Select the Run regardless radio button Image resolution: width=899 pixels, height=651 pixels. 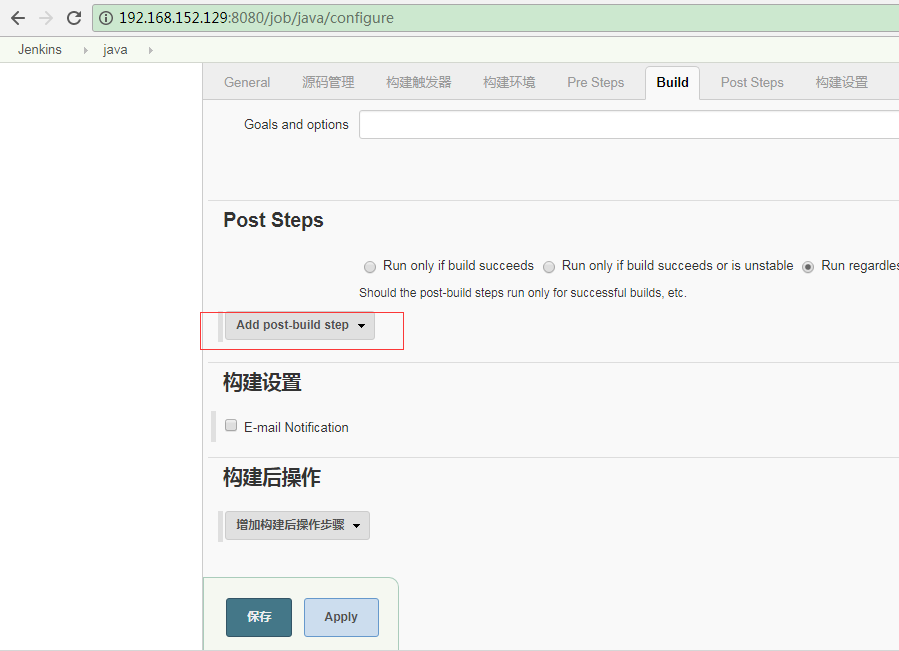click(x=808, y=267)
